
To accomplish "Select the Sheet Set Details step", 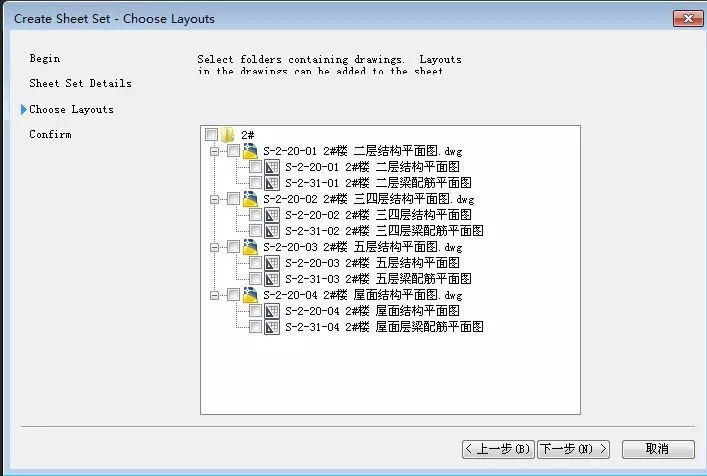I will click(x=80, y=84).
